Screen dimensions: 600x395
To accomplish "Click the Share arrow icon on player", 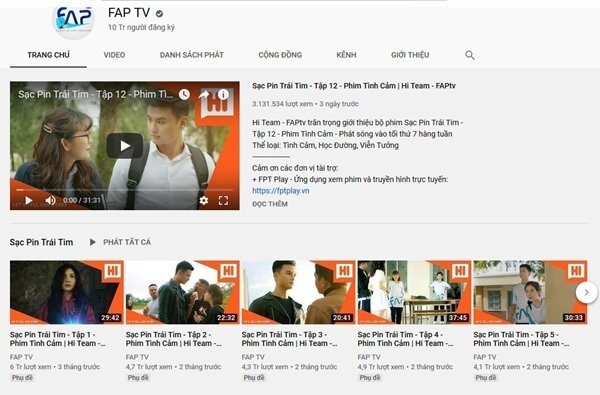I will pos(204,94).
